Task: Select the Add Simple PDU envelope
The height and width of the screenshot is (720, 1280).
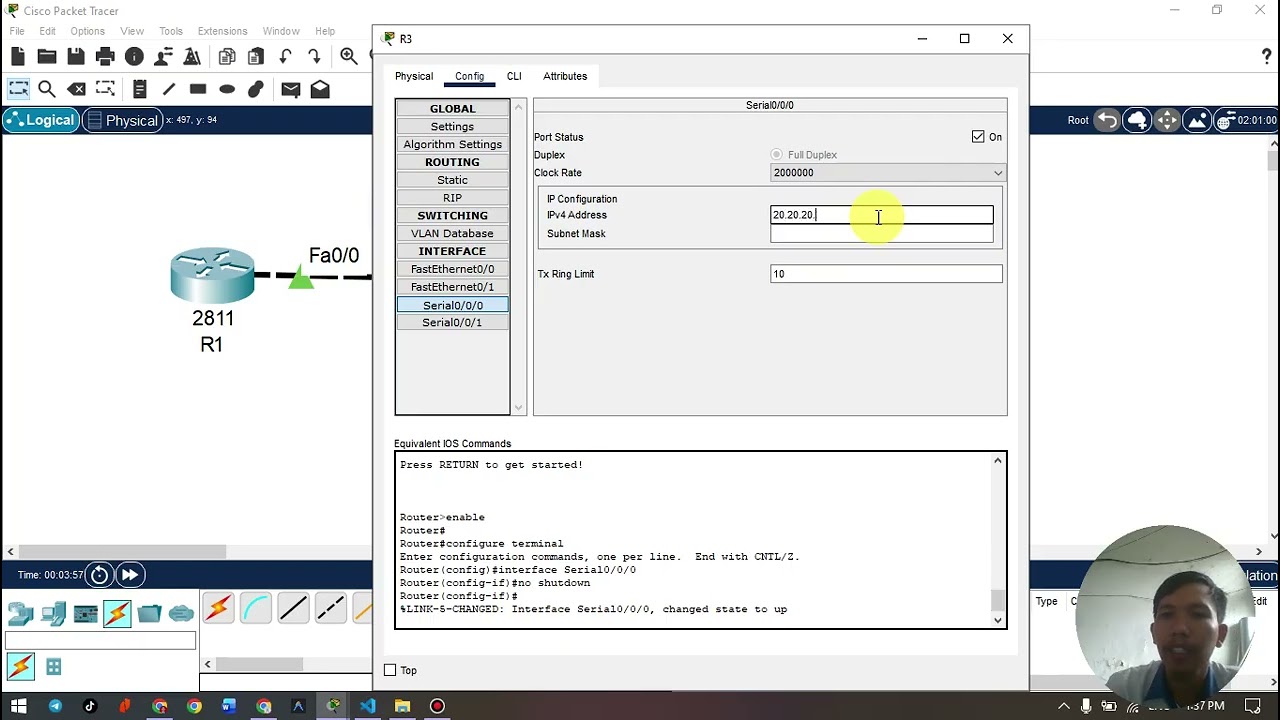Action: click(x=290, y=89)
